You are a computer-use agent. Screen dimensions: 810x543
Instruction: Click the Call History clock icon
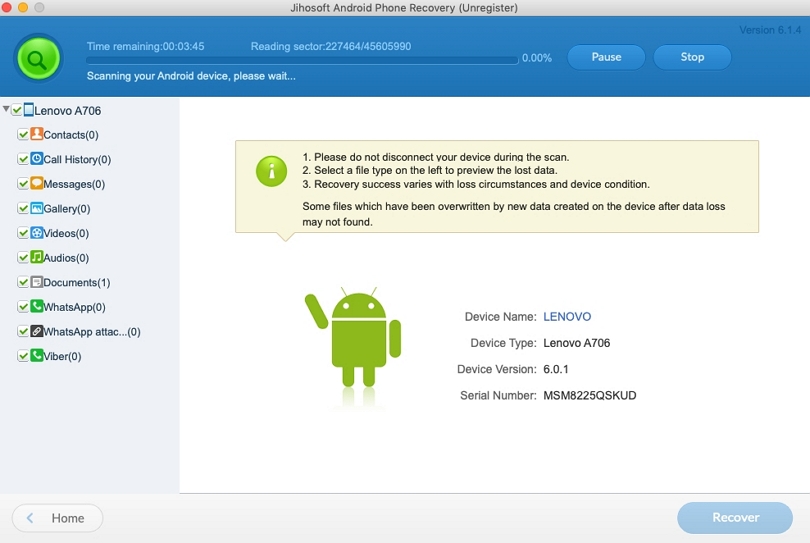(x=37, y=158)
